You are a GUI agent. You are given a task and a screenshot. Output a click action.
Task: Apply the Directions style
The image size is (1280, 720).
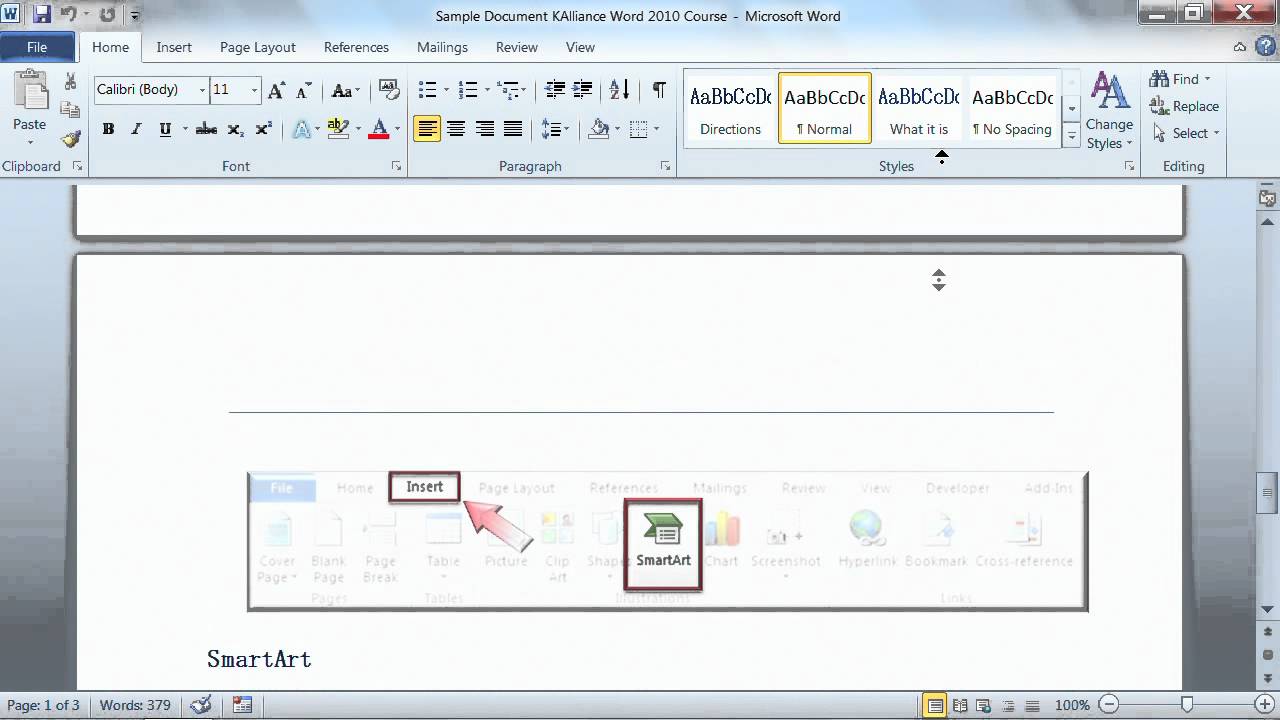731,108
